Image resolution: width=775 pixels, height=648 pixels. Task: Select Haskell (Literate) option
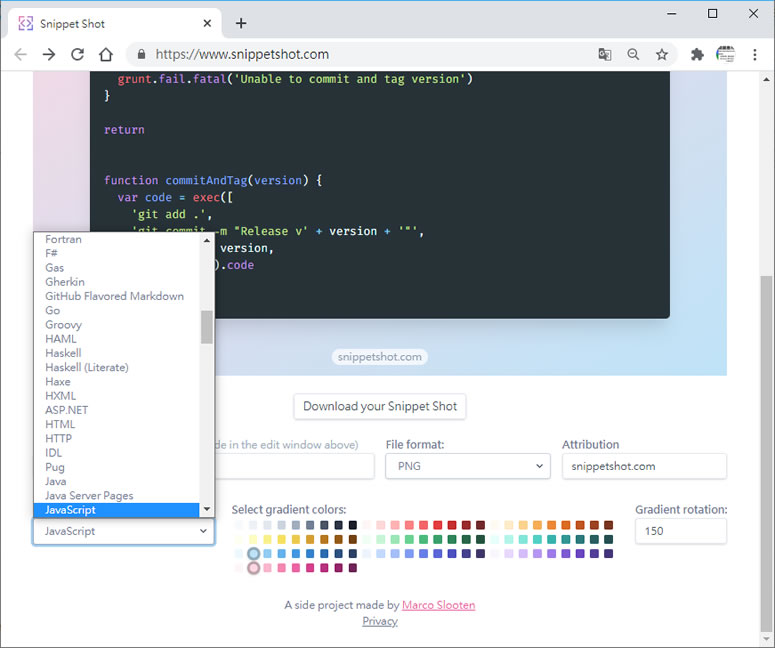point(116,367)
